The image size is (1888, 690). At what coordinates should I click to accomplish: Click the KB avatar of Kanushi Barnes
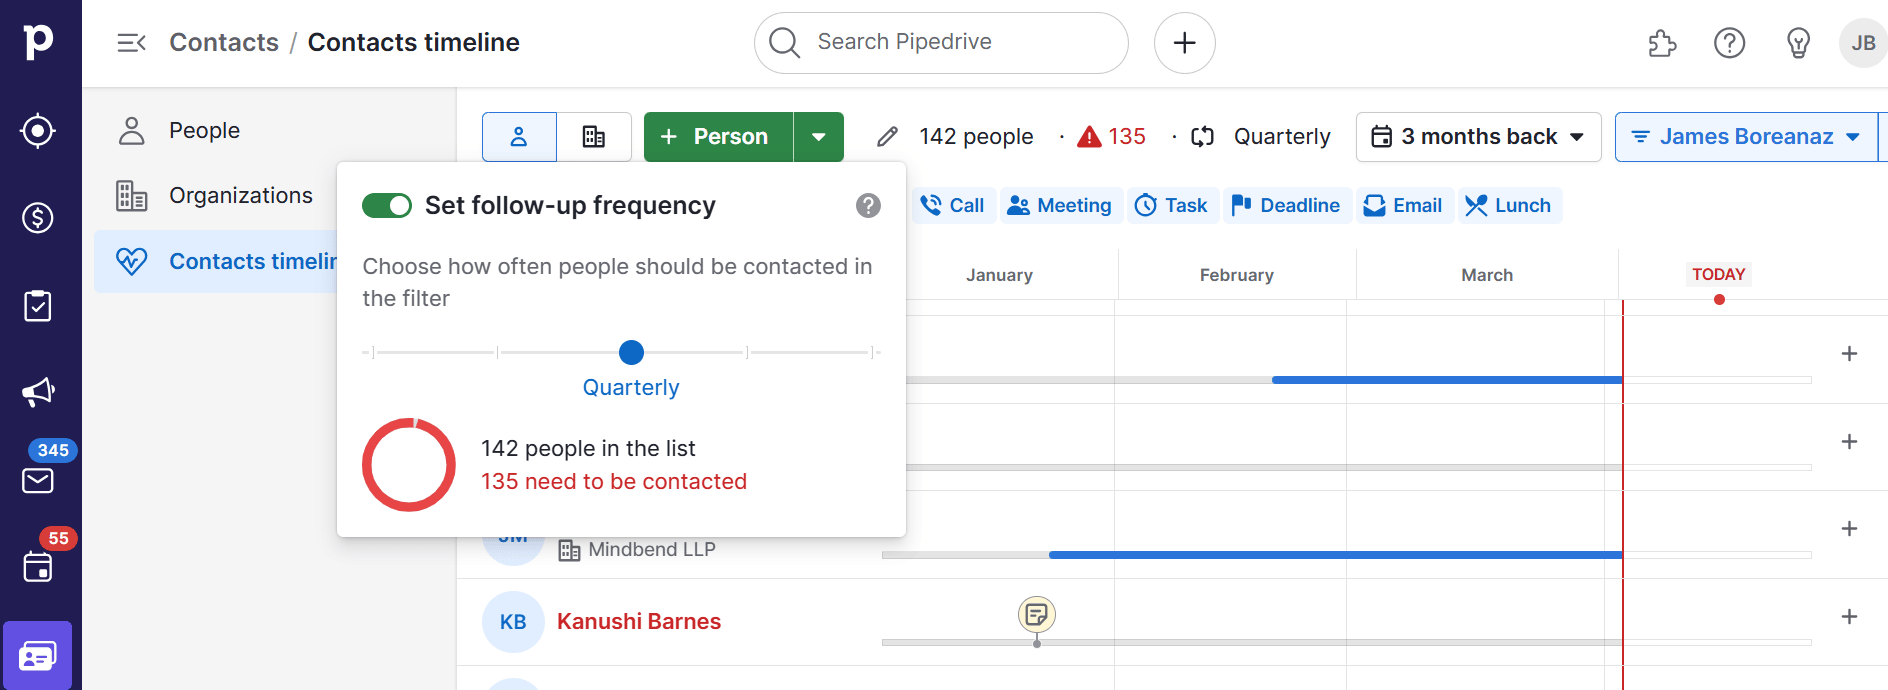[x=513, y=622]
